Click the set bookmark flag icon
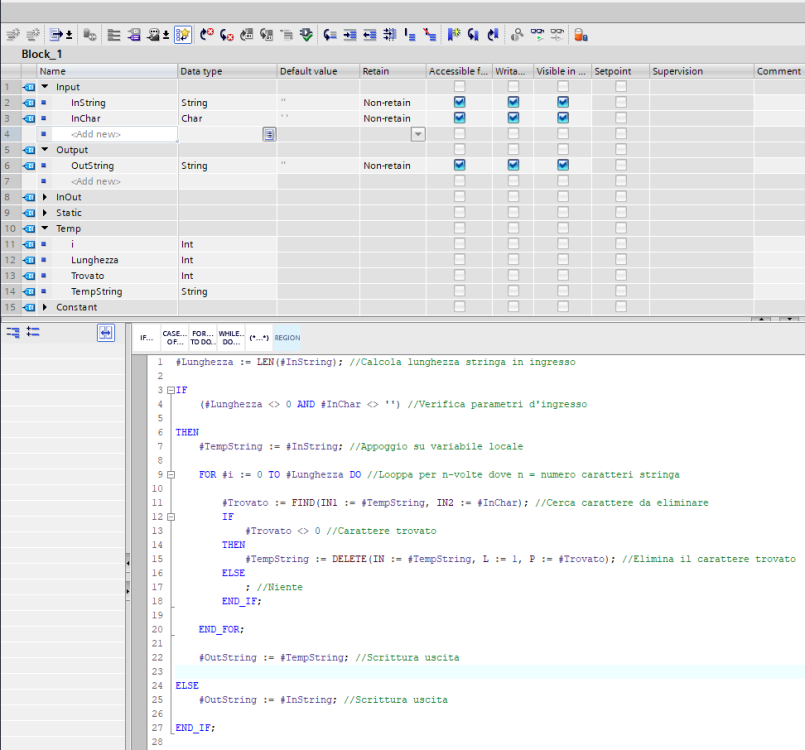The image size is (805, 750). pos(454,34)
